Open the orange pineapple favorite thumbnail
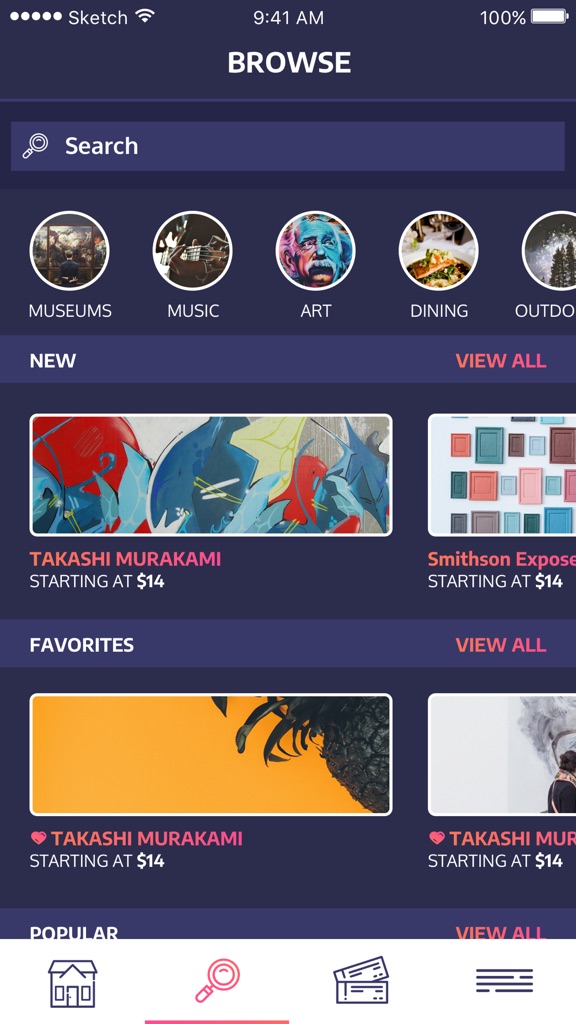The width and height of the screenshot is (576, 1024). click(x=211, y=754)
